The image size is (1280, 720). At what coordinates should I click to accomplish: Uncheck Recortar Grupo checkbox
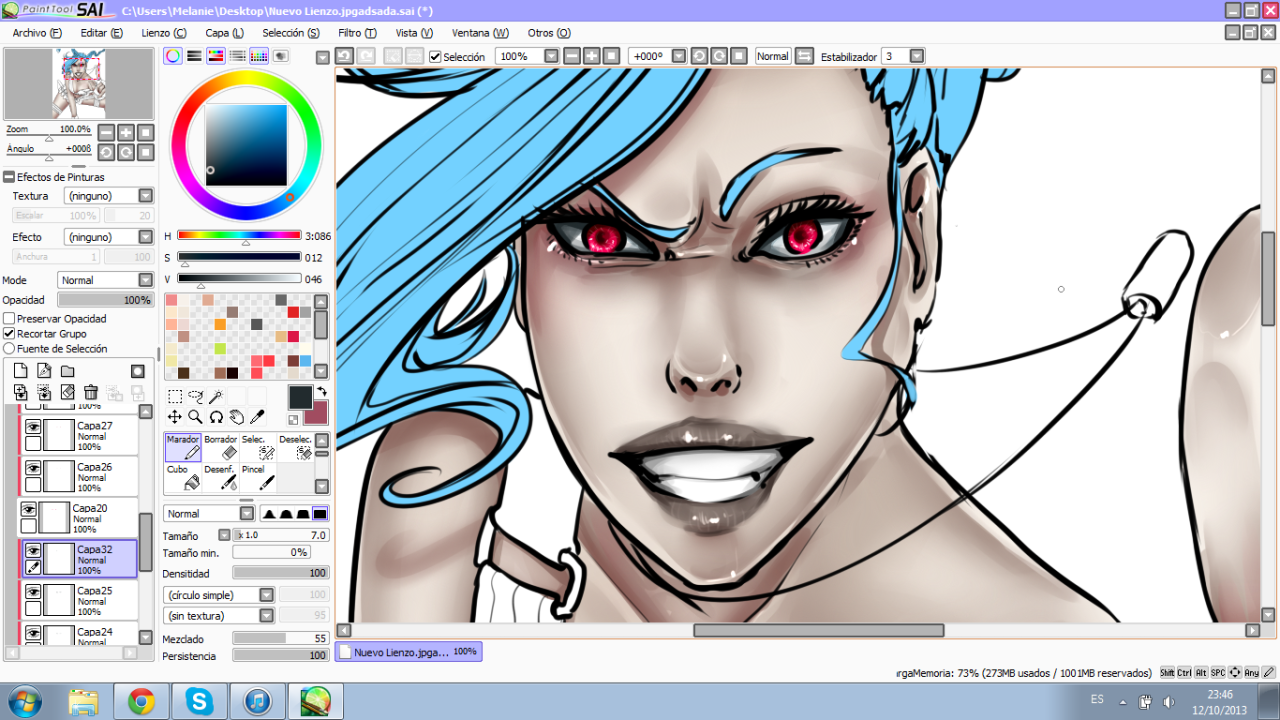click(9, 334)
